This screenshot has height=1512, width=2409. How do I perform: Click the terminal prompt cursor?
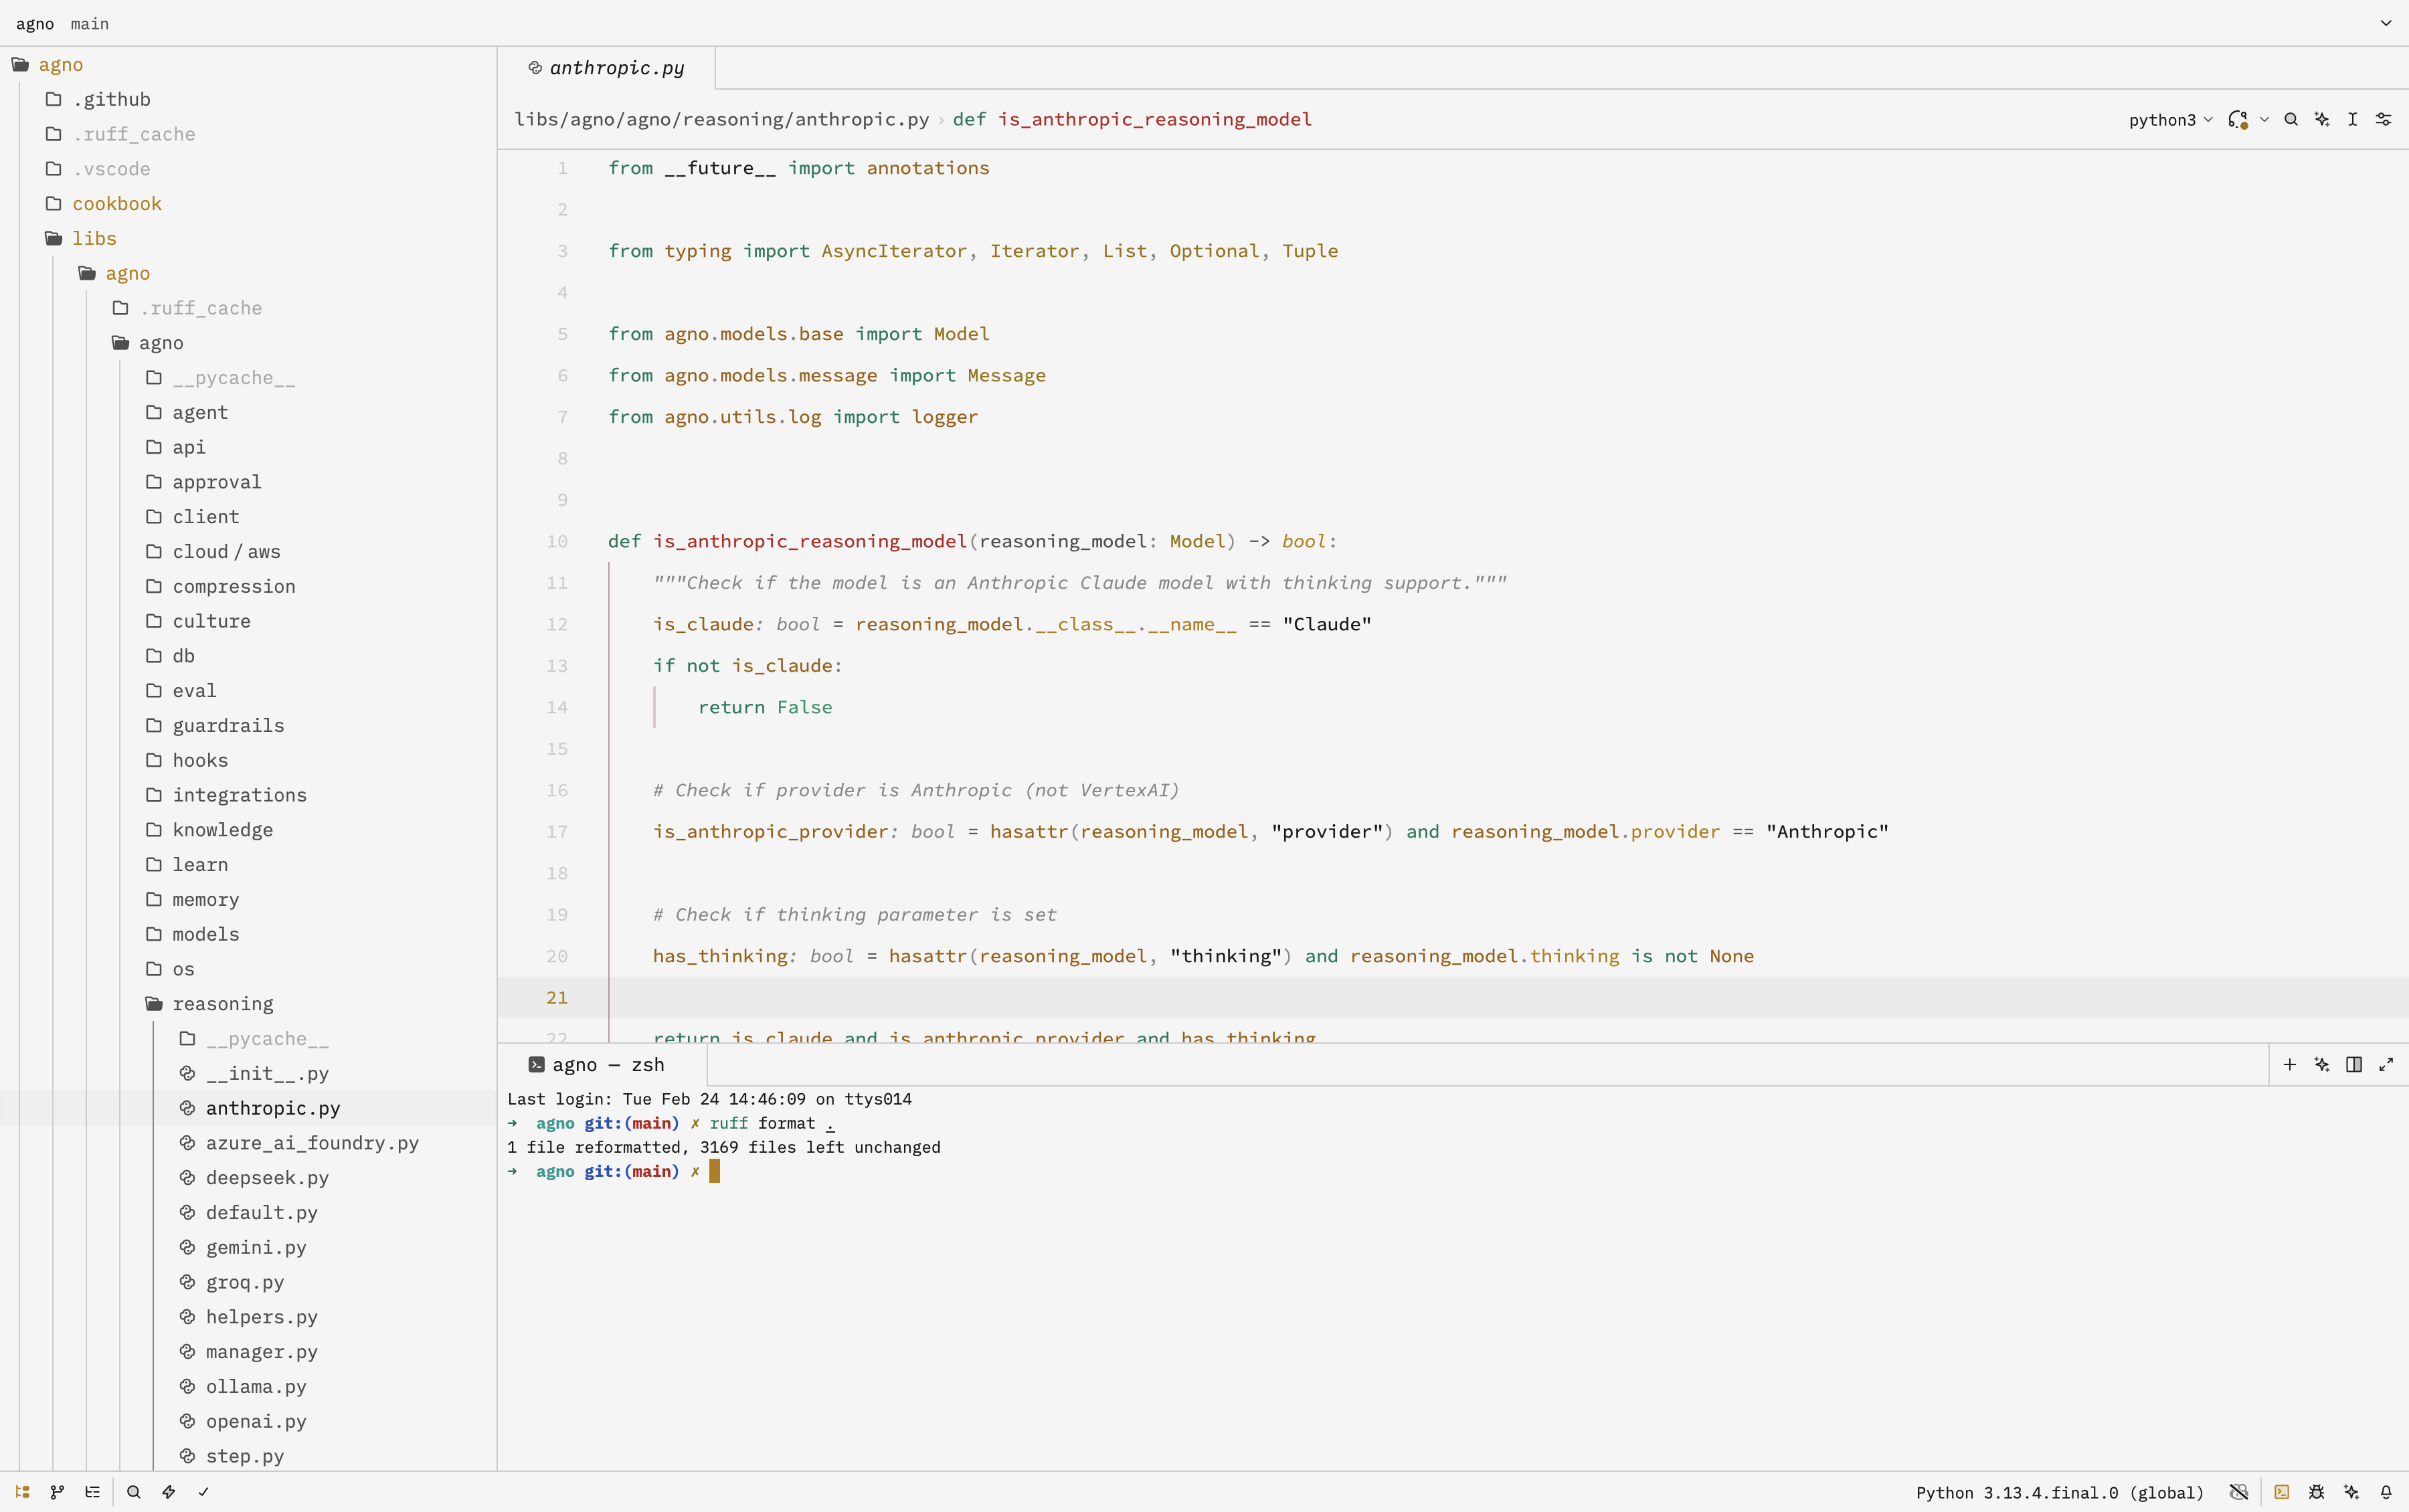pos(714,1171)
